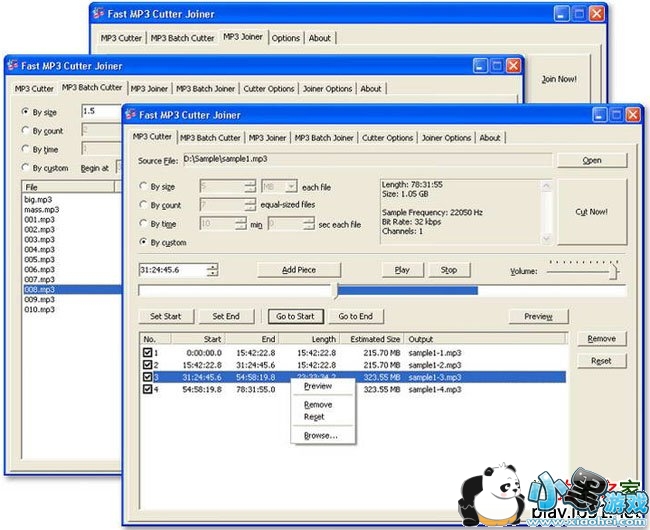Click the Preview button above piece list
The height and width of the screenshot is (530, 650).
click(538, 317)
